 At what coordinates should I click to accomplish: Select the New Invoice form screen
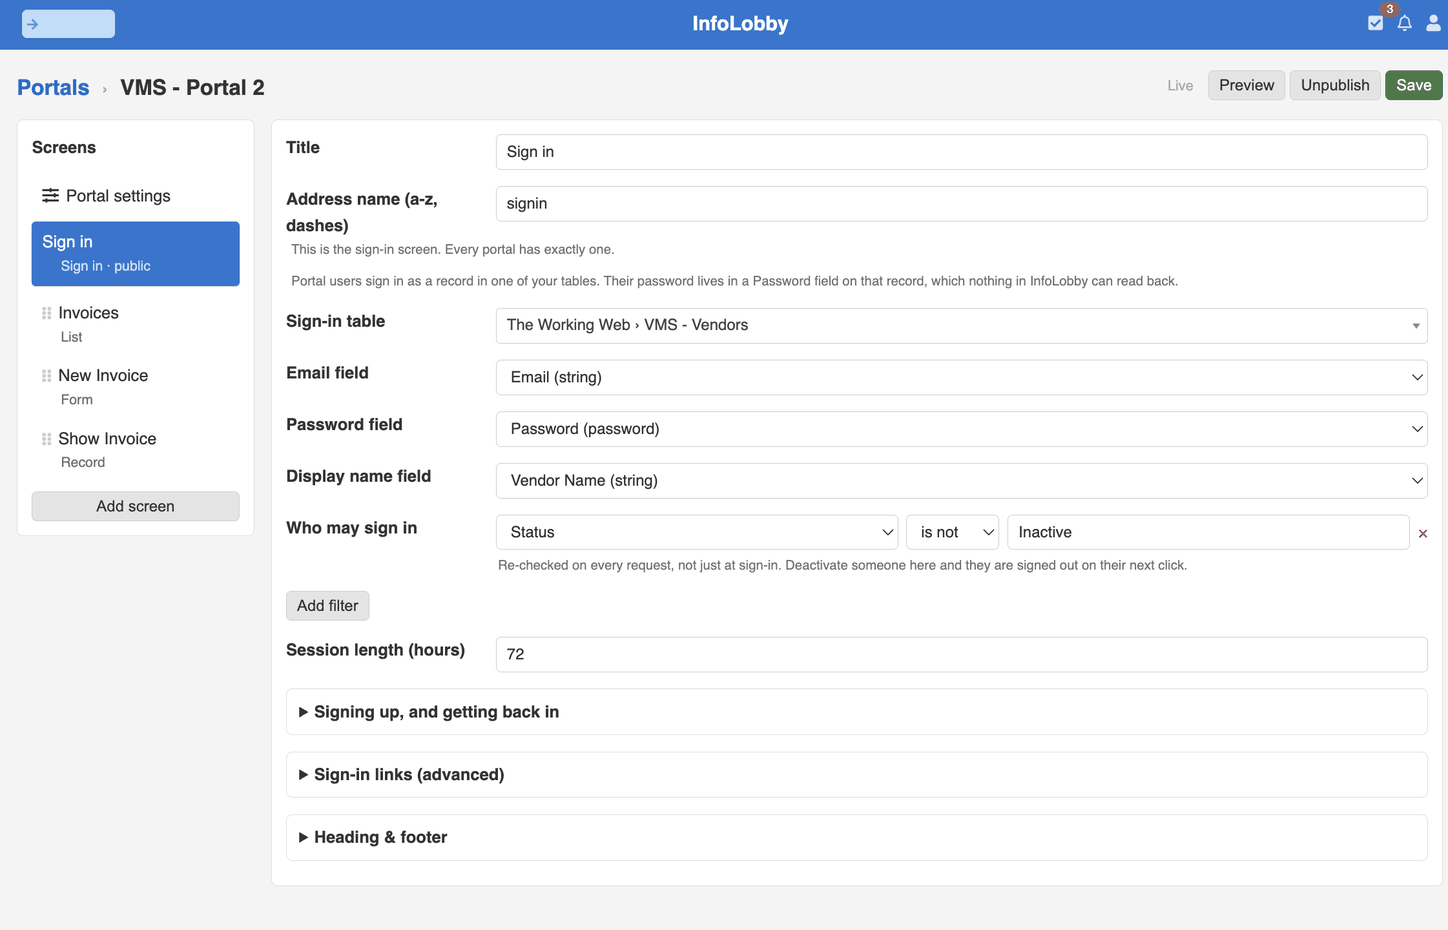click(x=135, y=387)
